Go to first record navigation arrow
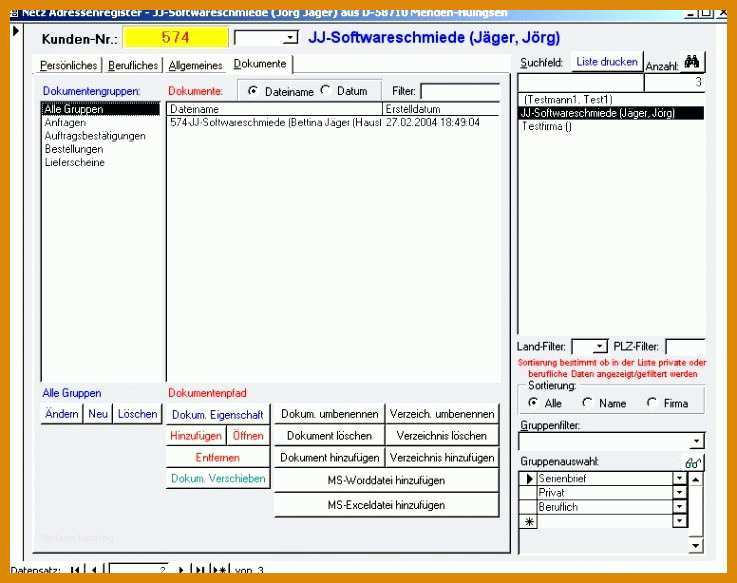 point(75,570)
